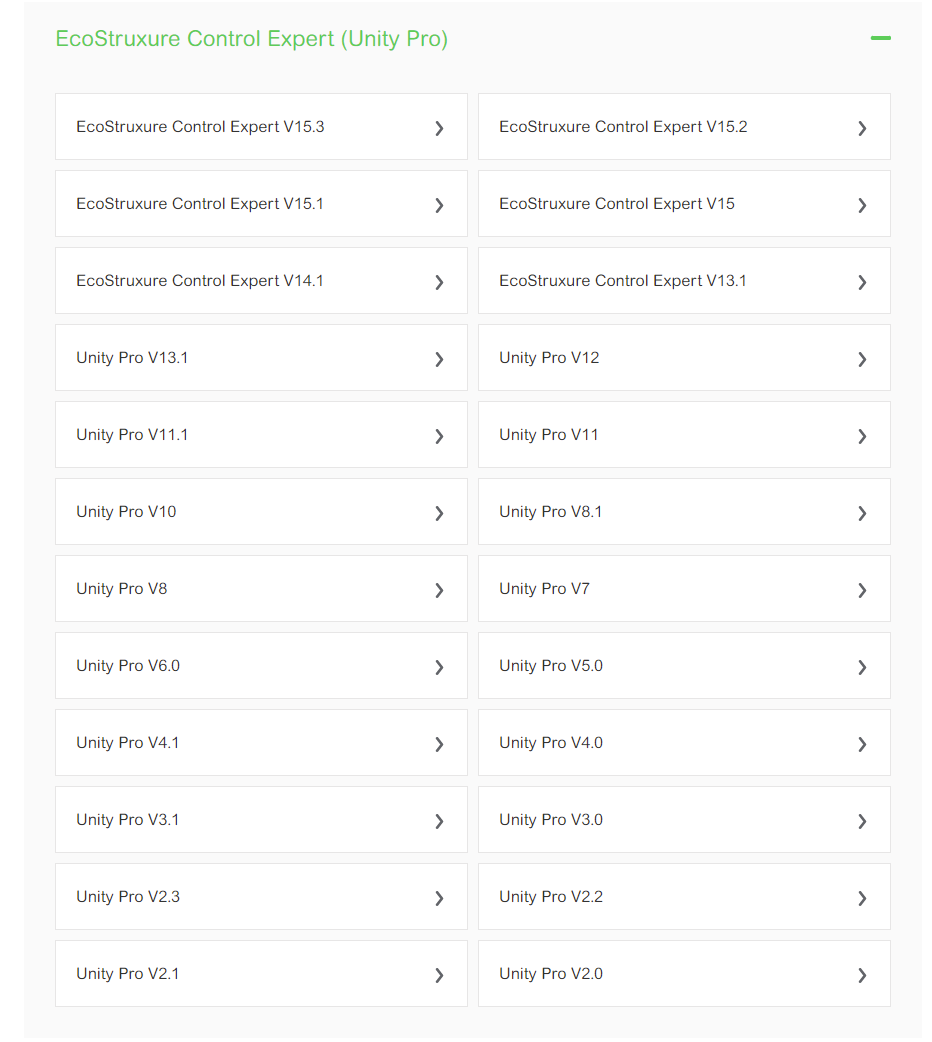932x1042 pixels.
Task: Open the Unity Pro V8.1 item
Action: (551, 512)
